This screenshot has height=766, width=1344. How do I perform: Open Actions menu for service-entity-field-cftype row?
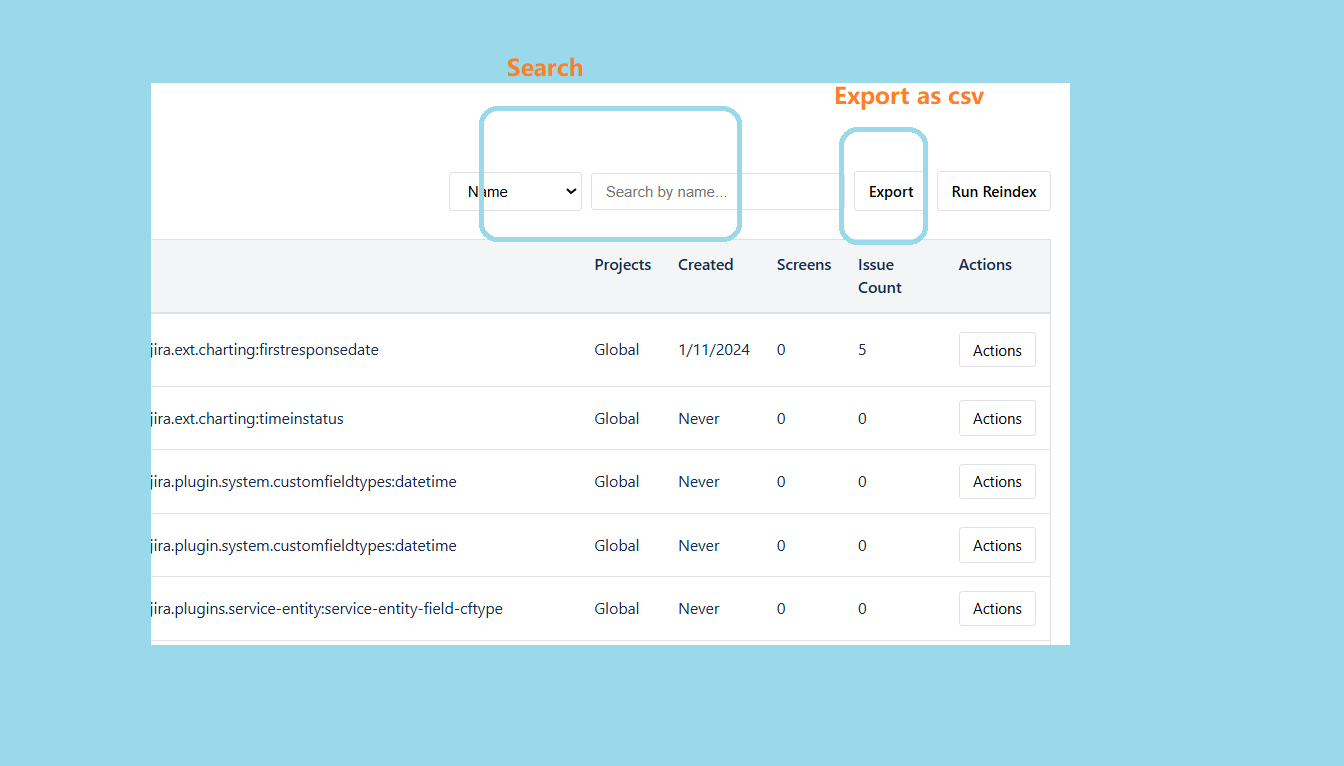tap(997, 608)
